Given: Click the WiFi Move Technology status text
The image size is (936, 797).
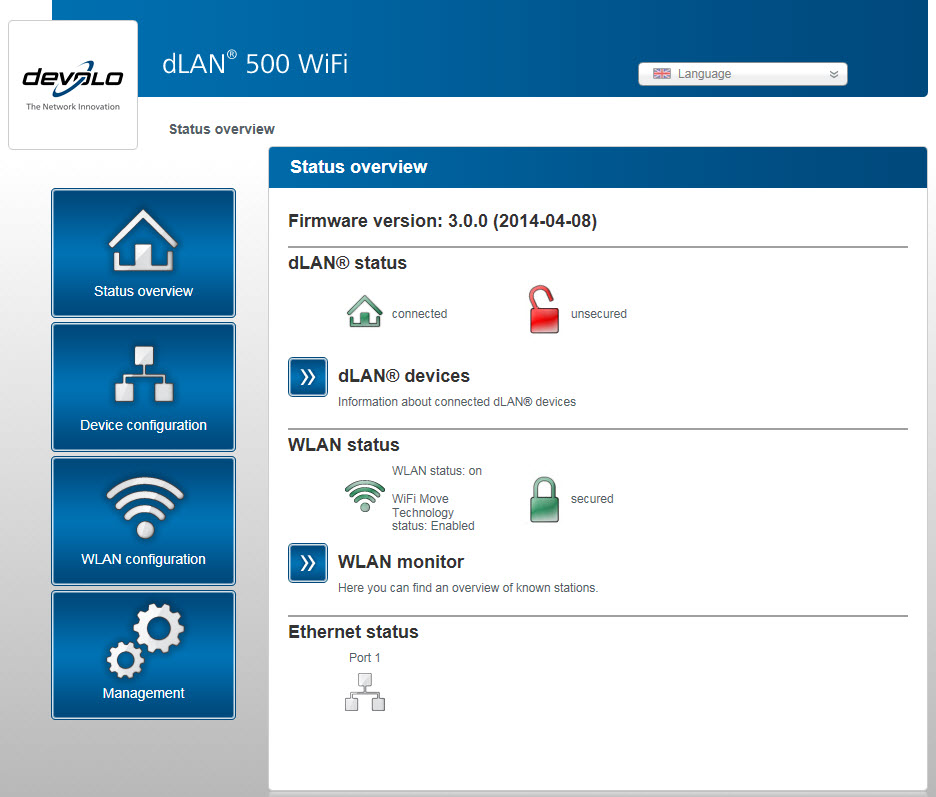Looking at the screenshot, I should coord(433,512).
